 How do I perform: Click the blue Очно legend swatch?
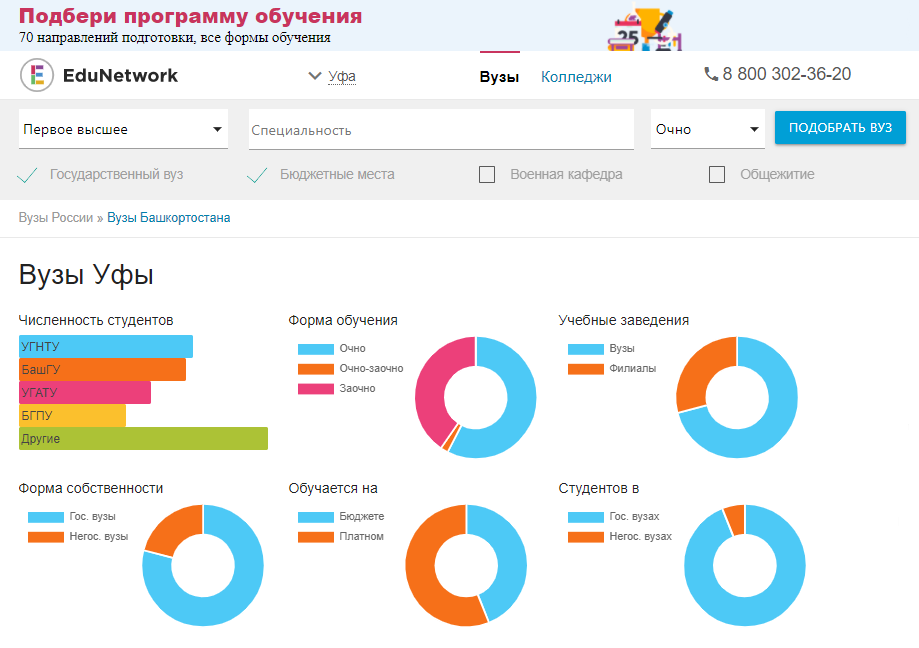click(x=315, y=349)
